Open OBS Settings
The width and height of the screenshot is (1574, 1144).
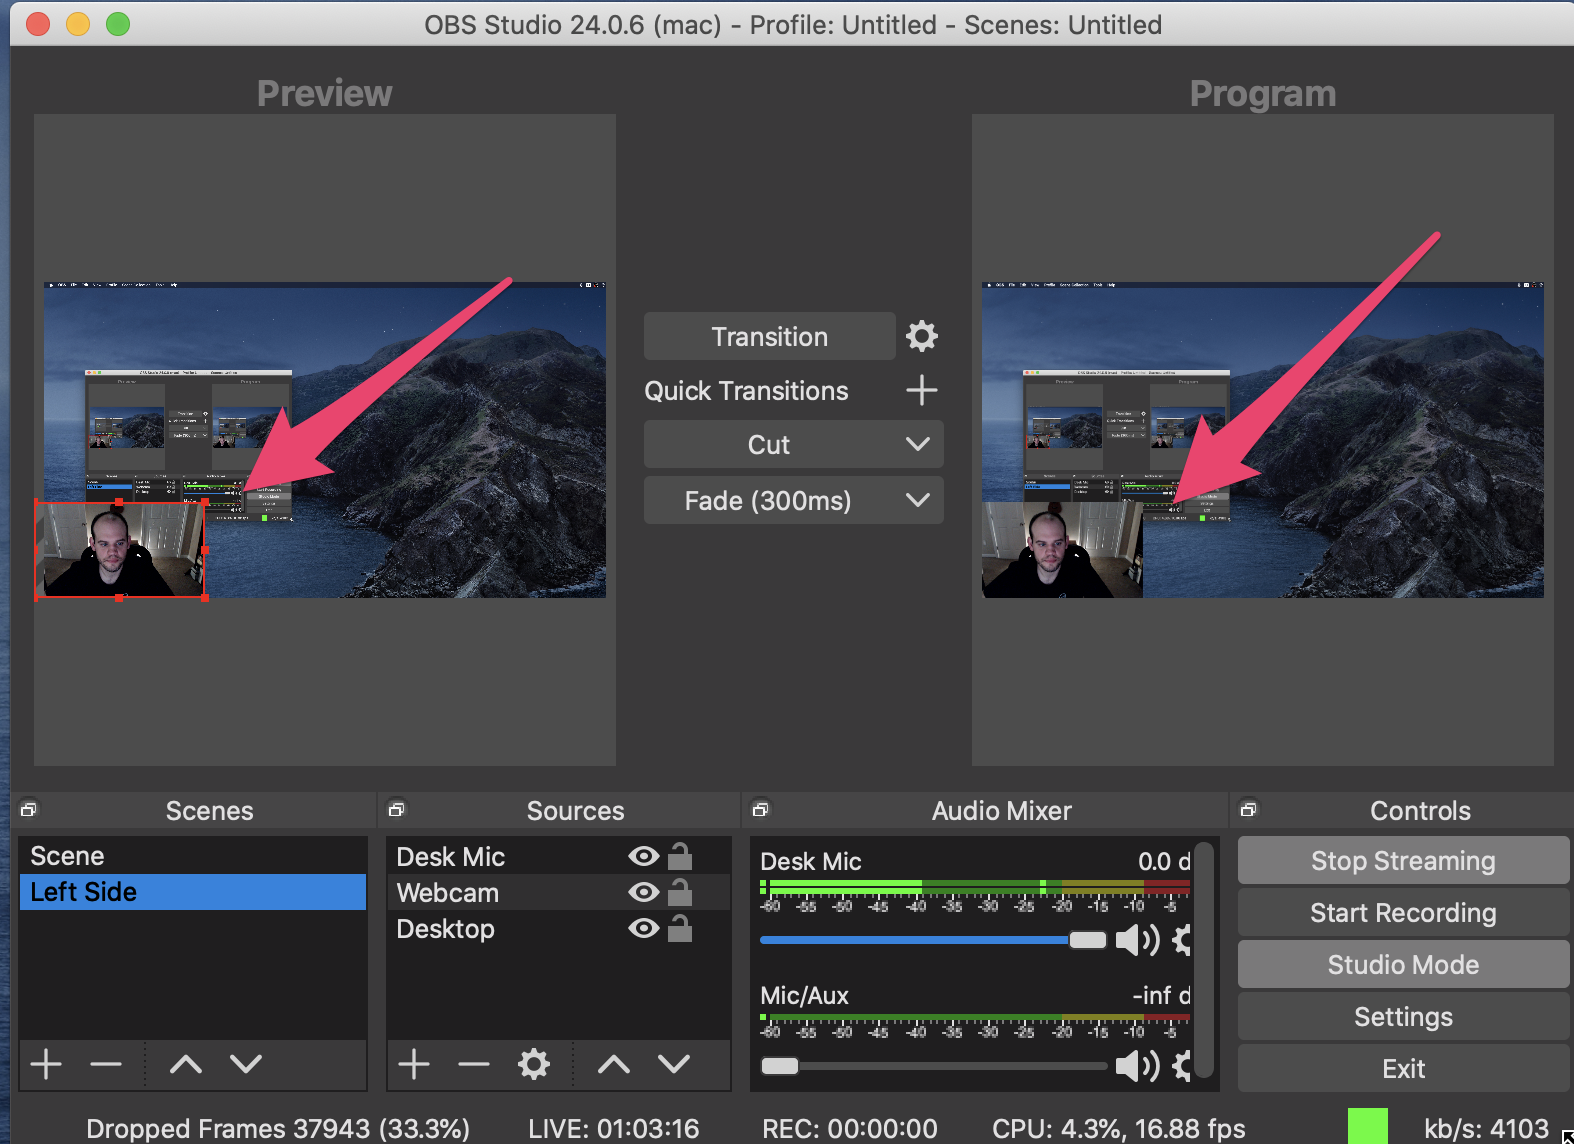[1403, 1016]
